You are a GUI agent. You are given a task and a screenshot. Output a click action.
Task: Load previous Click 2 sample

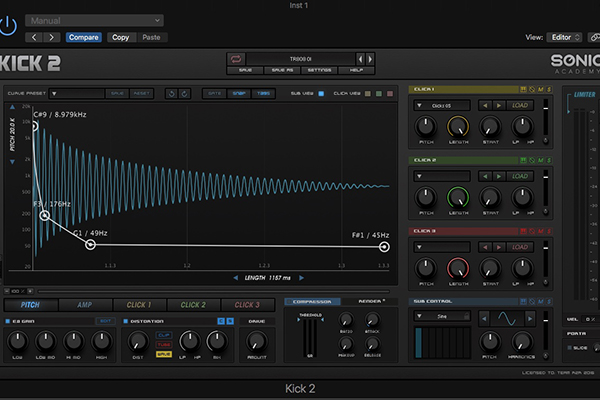click(x=485, y=176)
